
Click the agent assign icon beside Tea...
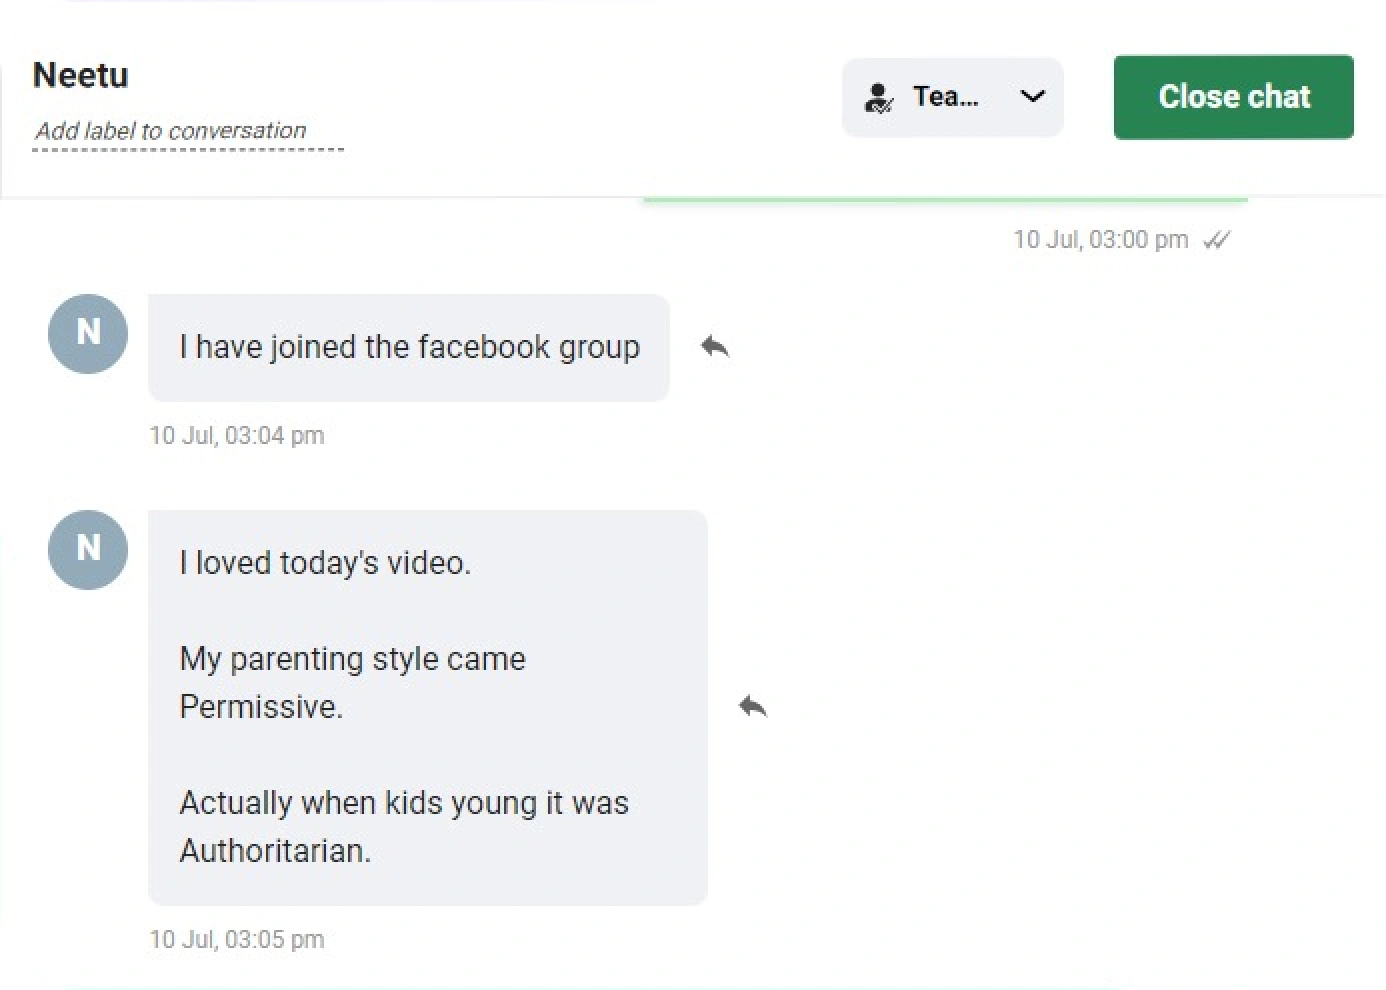tap(879, 97)
